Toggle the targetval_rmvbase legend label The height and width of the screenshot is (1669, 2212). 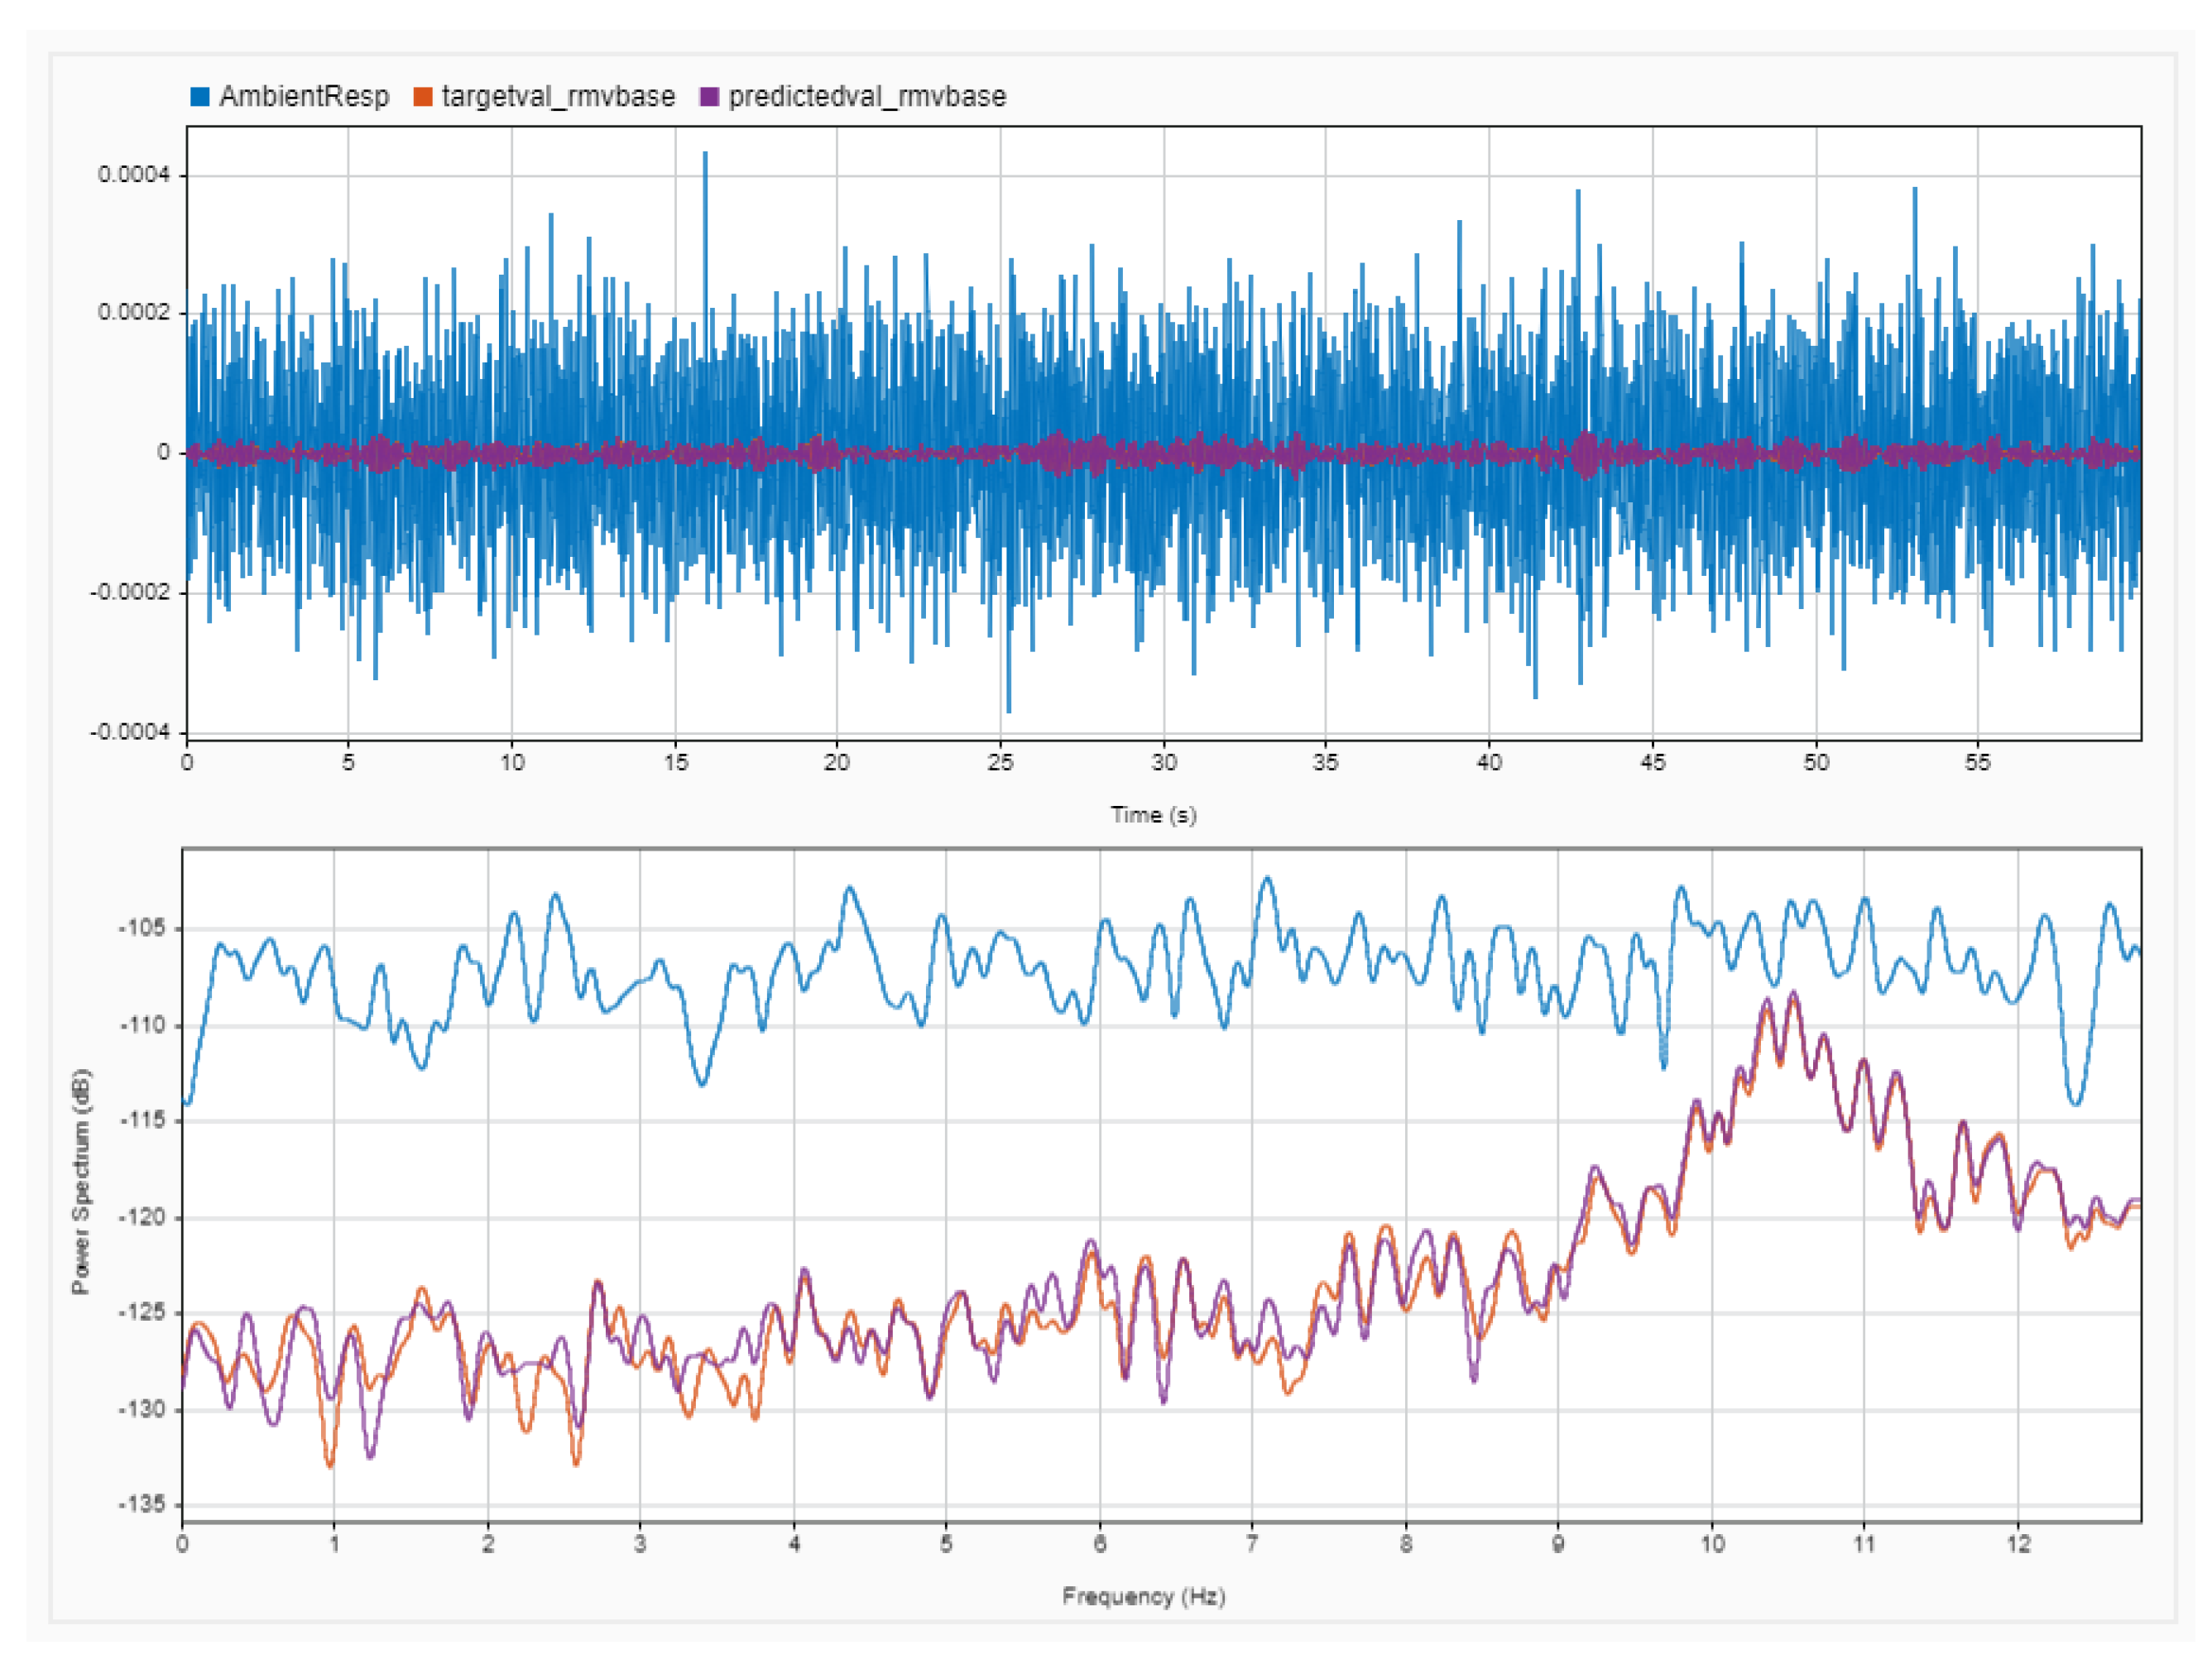click(x=558, y=97)
